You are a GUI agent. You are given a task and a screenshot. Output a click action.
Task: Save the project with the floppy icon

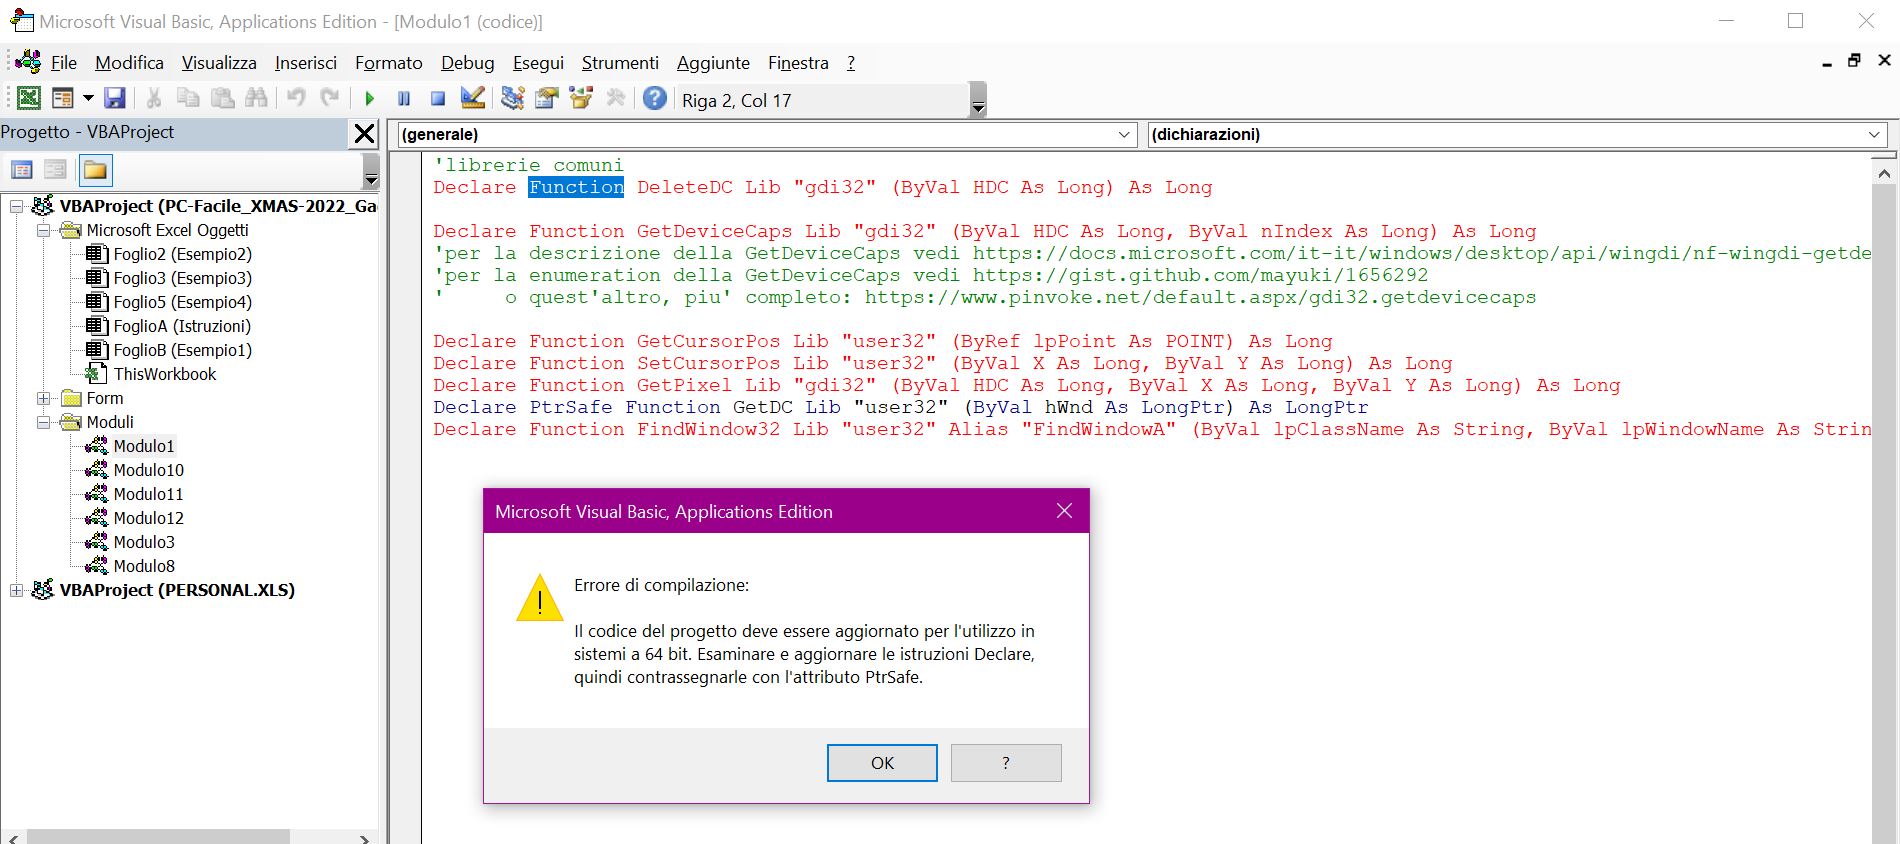(x=115, y=98)
